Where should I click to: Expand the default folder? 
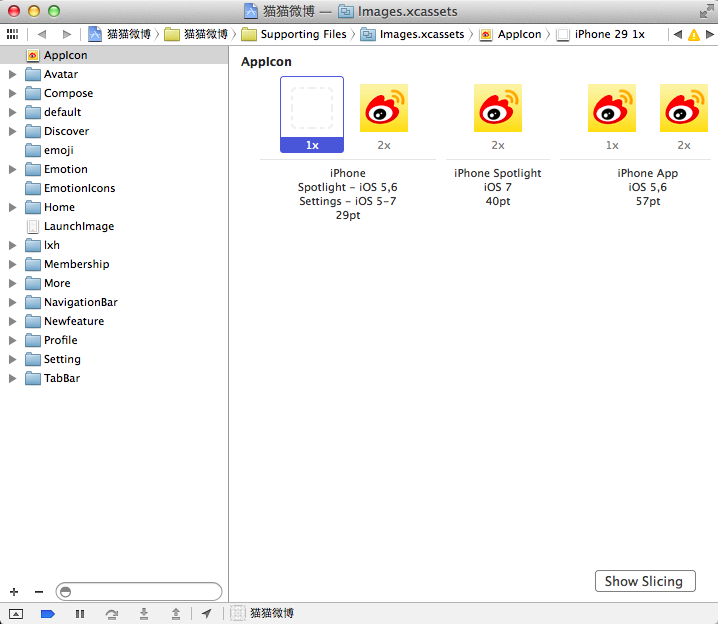click(13, 112)
